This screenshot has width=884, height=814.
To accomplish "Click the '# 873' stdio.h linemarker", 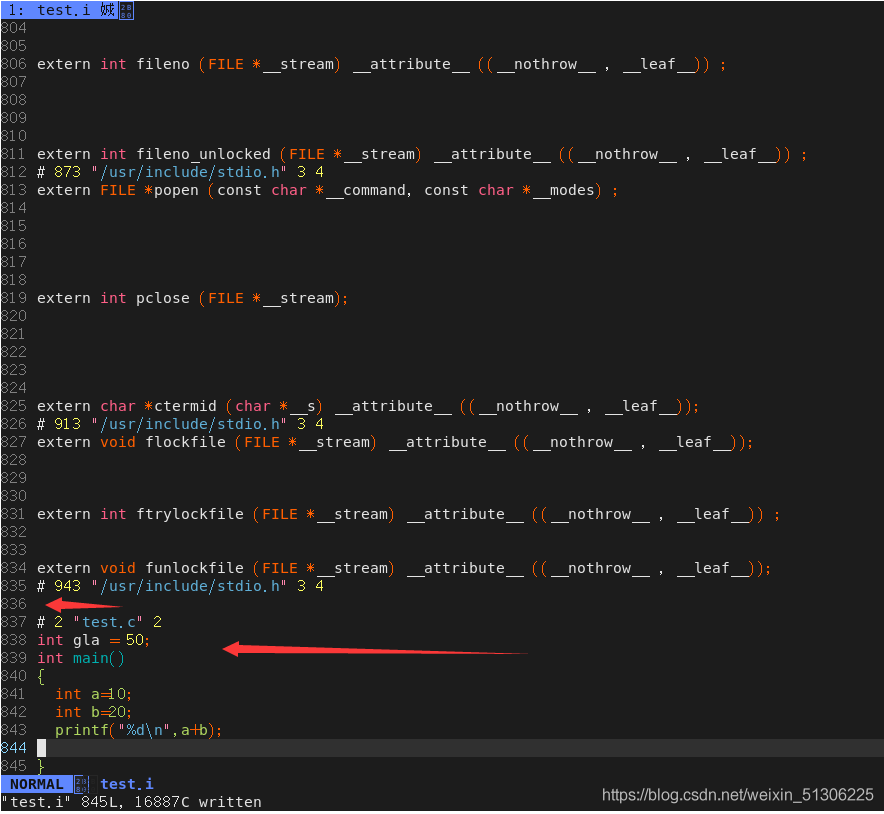I will pyautogui.click(x=180, y=172).
